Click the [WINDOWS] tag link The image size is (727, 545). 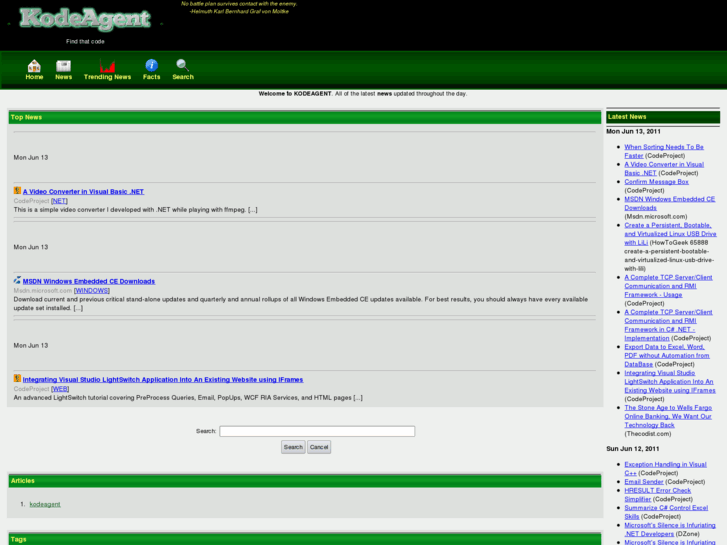coord(91,291)
